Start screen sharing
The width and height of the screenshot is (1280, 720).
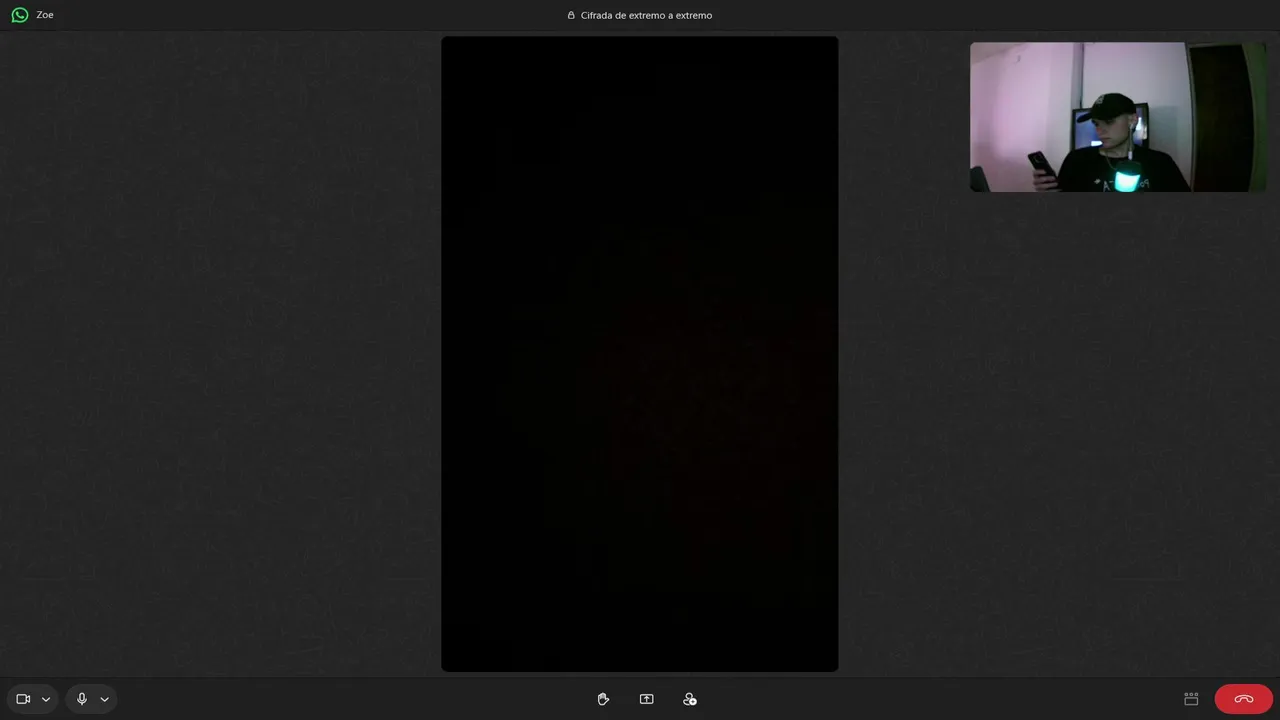(646, 699)
